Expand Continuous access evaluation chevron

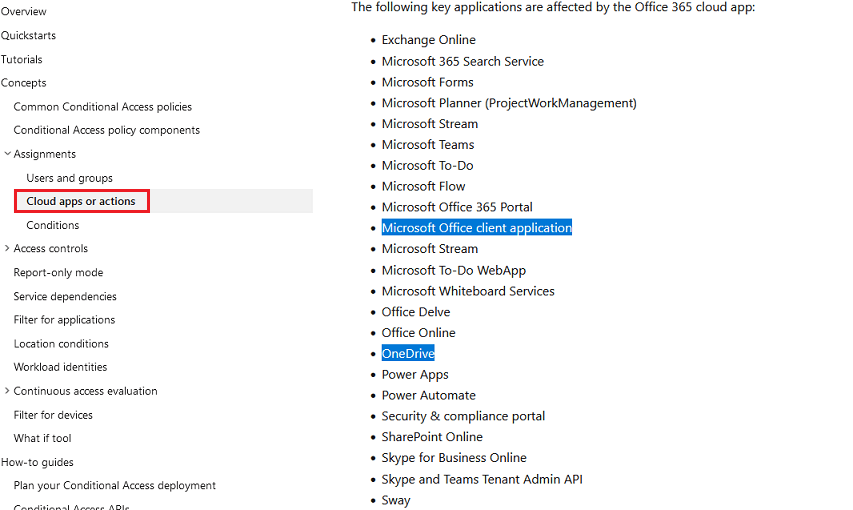[7, 391]
